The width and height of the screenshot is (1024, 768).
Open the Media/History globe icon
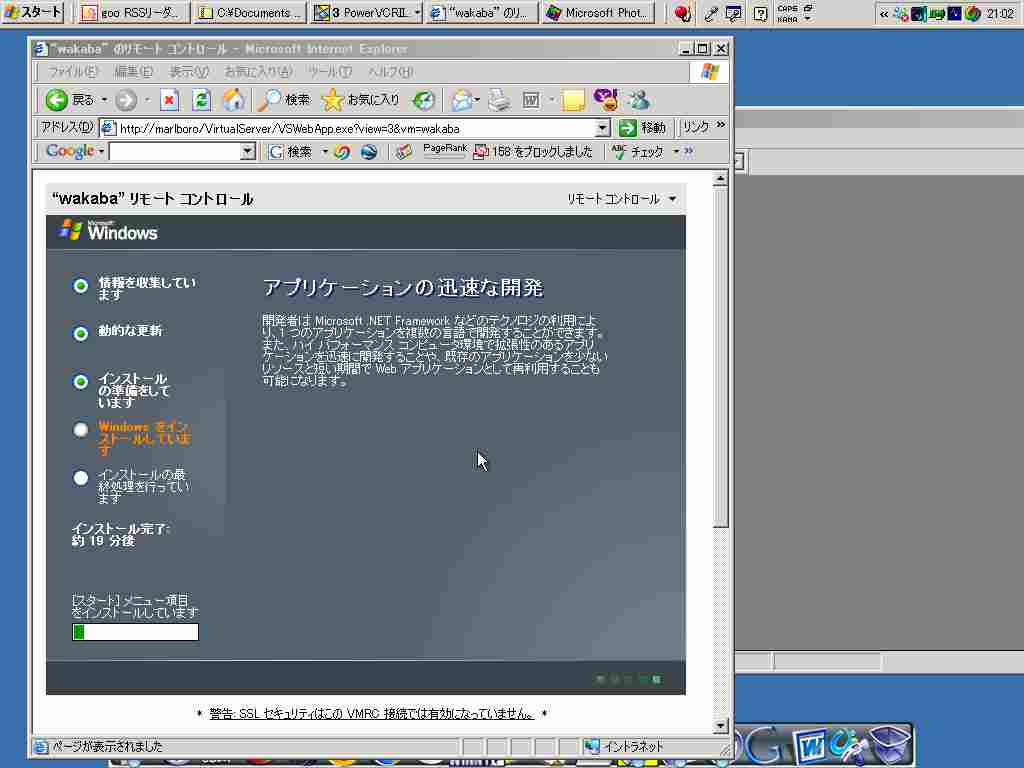pos(424,100)
